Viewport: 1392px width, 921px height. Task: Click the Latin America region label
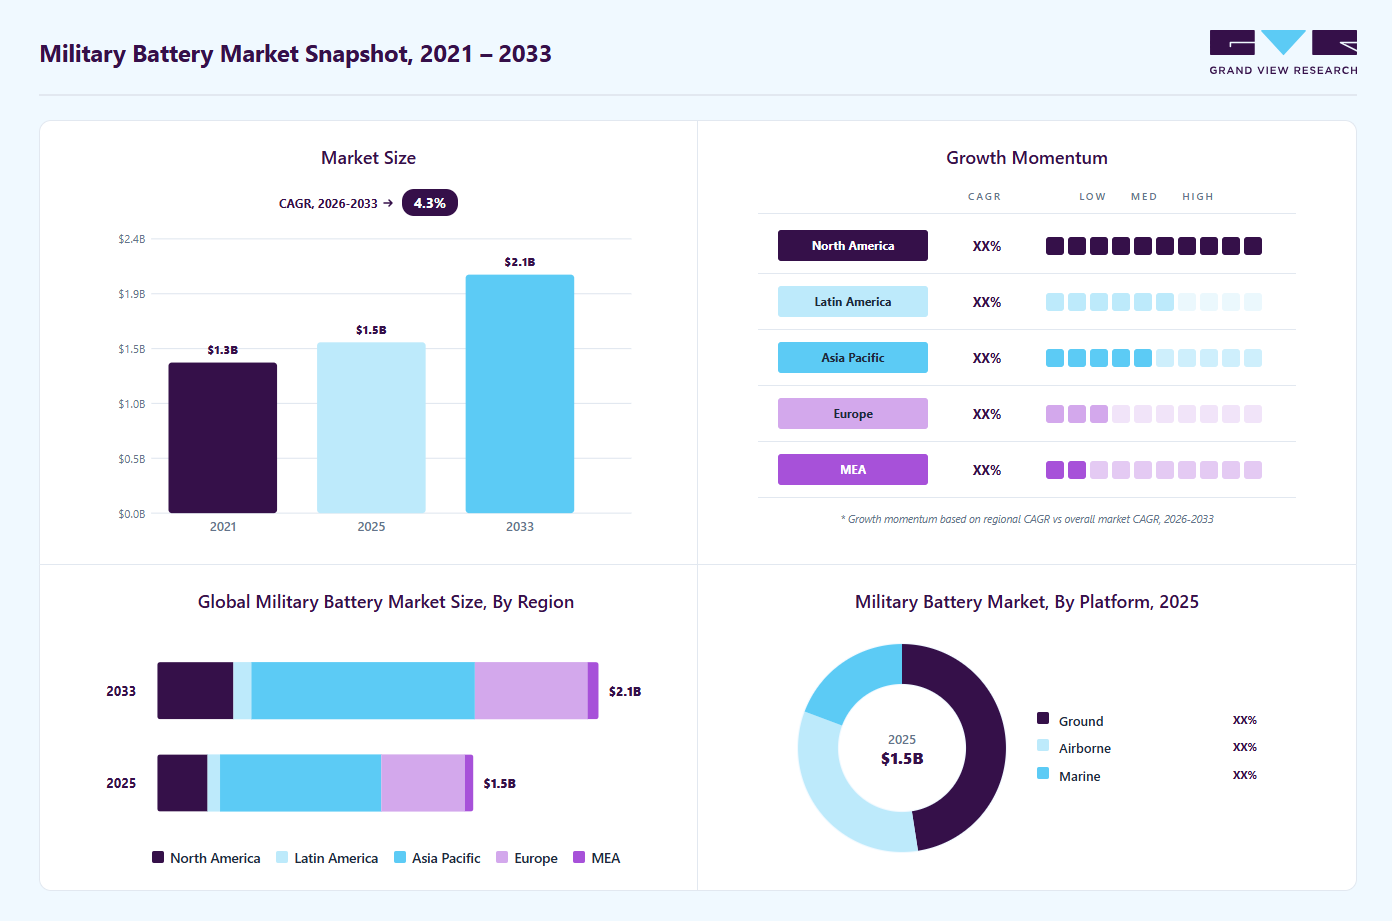pos(853,302)
